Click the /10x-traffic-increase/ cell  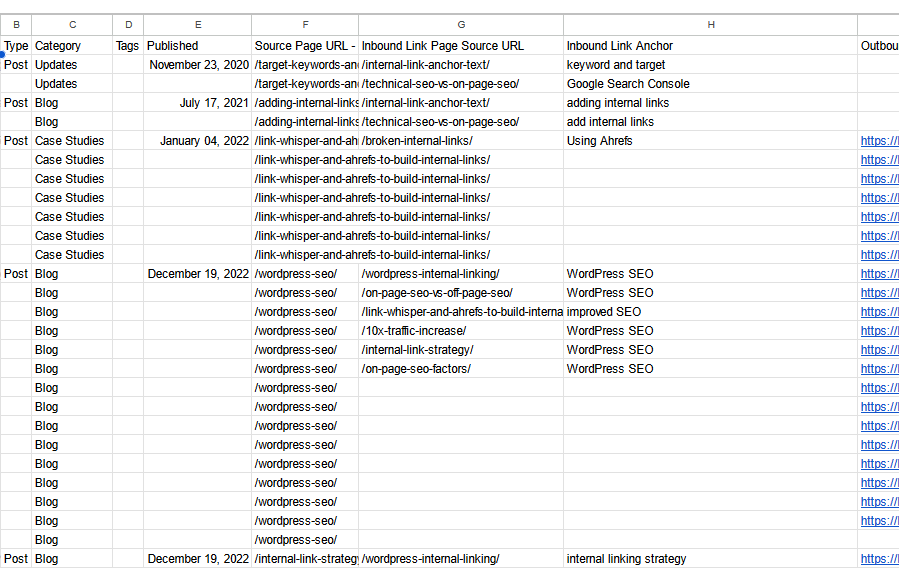461,331
